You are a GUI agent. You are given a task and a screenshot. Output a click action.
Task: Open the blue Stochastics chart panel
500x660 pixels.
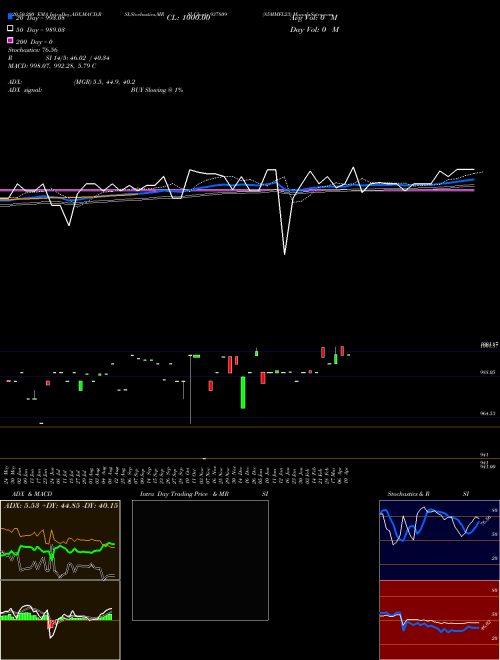[x=439, y=540]
